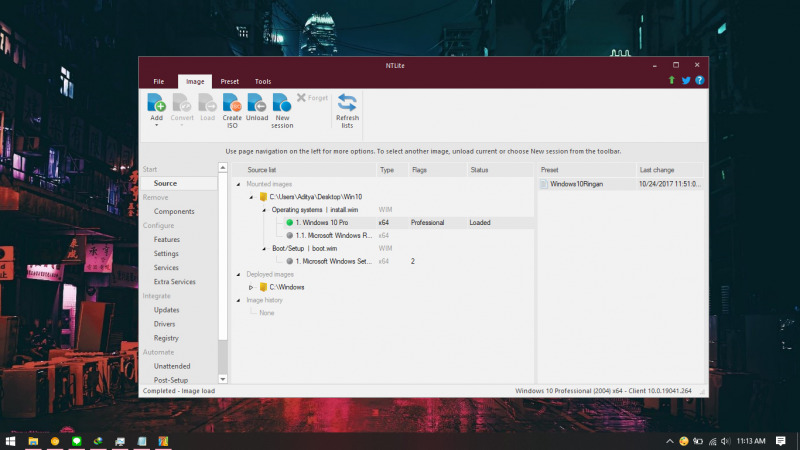Open the Services page
Viewport: 800px width, 450px height.
coord(166,267)
